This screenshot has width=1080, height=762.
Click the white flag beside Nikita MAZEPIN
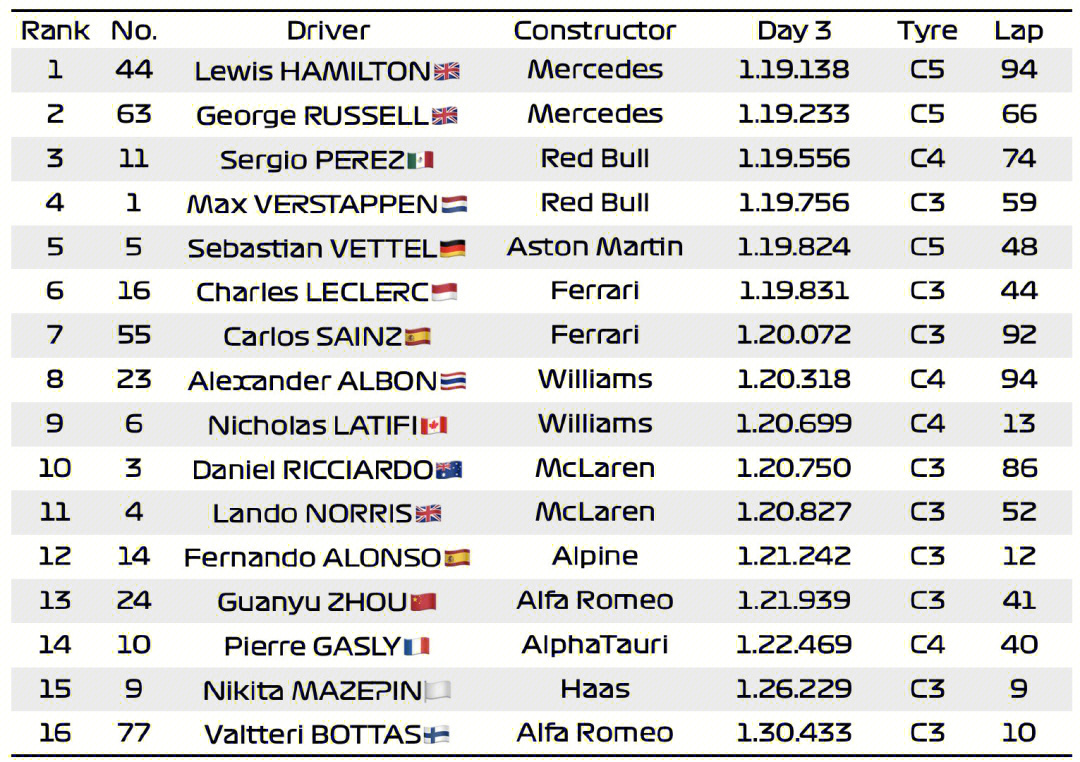tap(438, 690)
